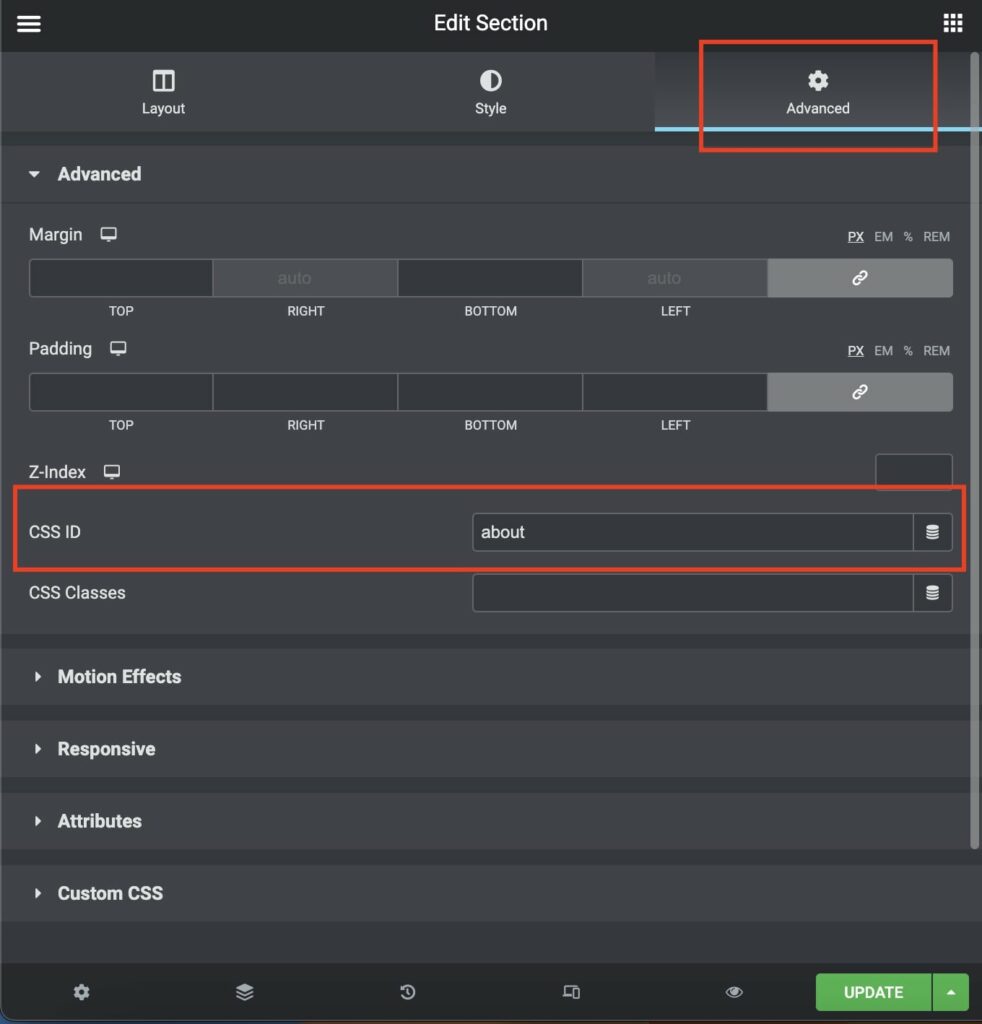Expand the Attributes section
The width and height of the screenshot is (982, 1024).
[x=485, y=821]
